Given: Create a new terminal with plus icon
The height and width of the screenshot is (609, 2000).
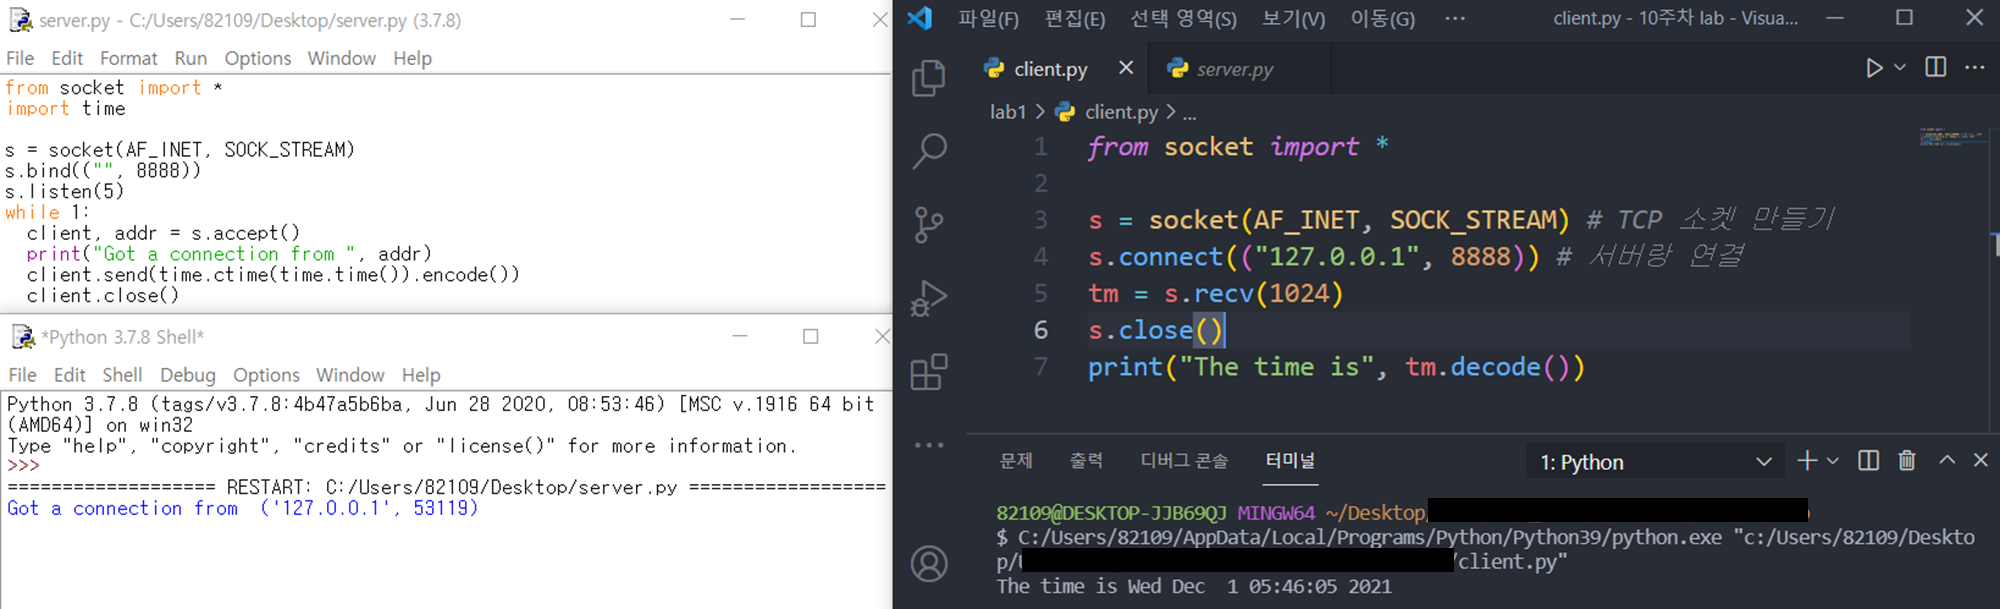Looking at the screenshot, I should coord(1806,460).
